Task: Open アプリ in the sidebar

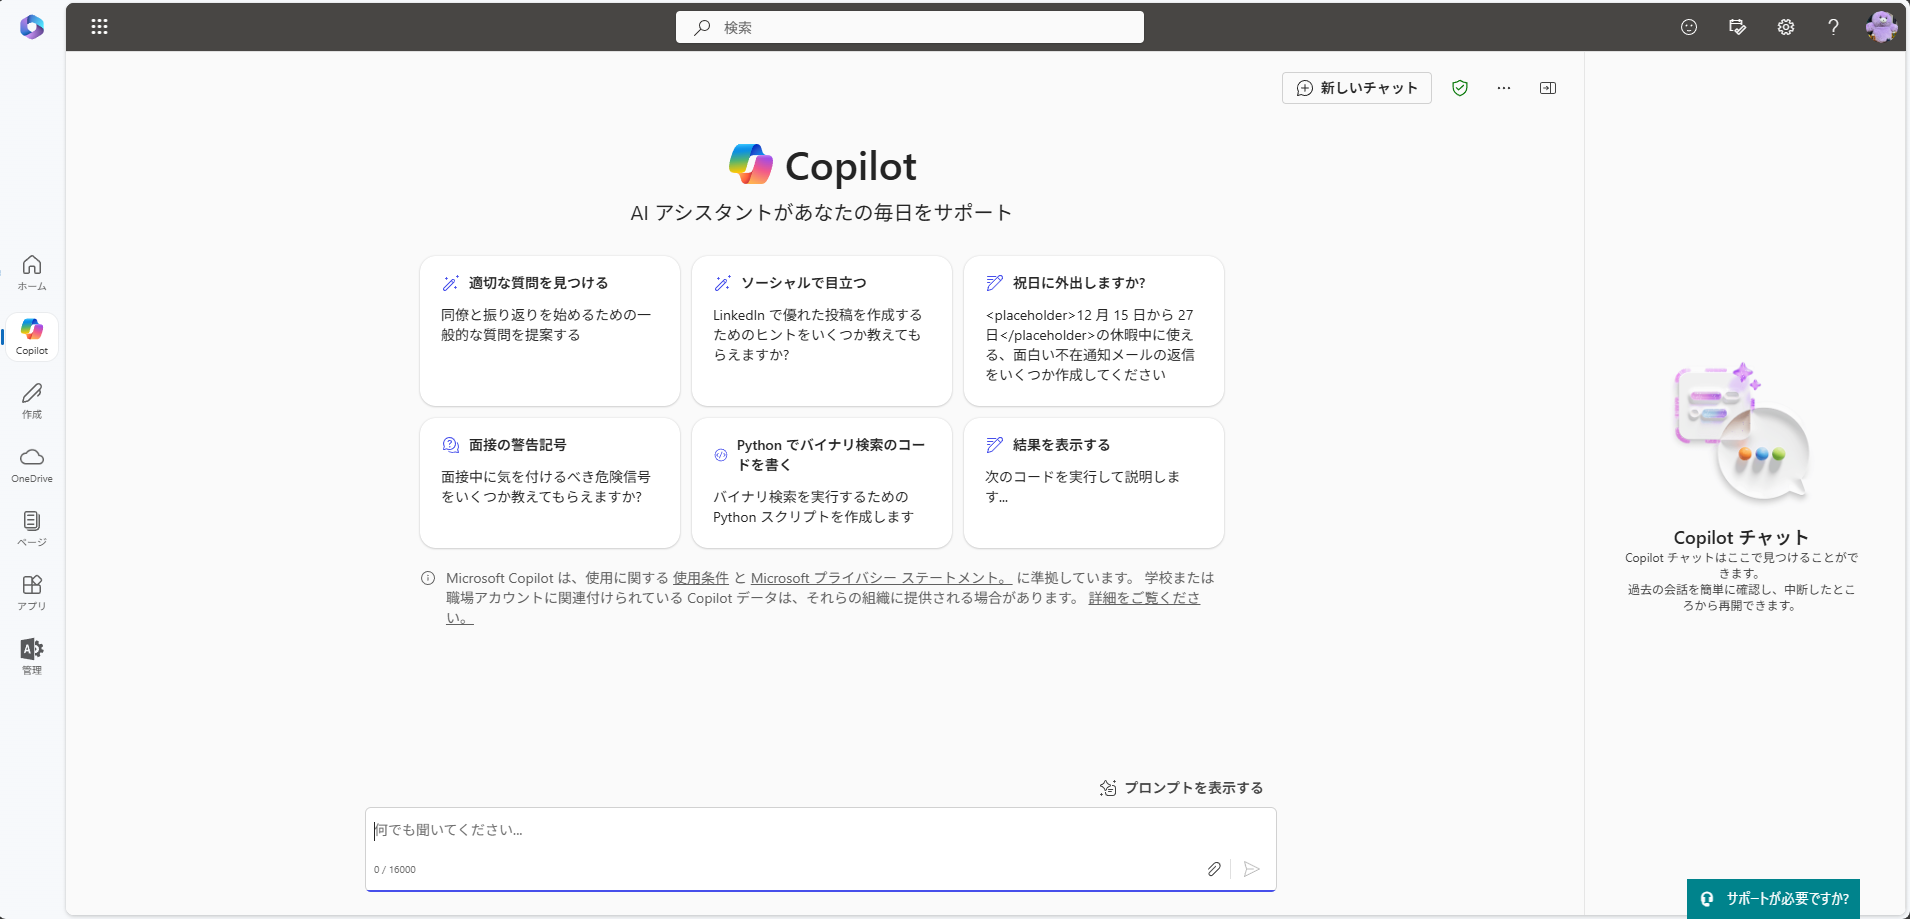Action: 32,593
